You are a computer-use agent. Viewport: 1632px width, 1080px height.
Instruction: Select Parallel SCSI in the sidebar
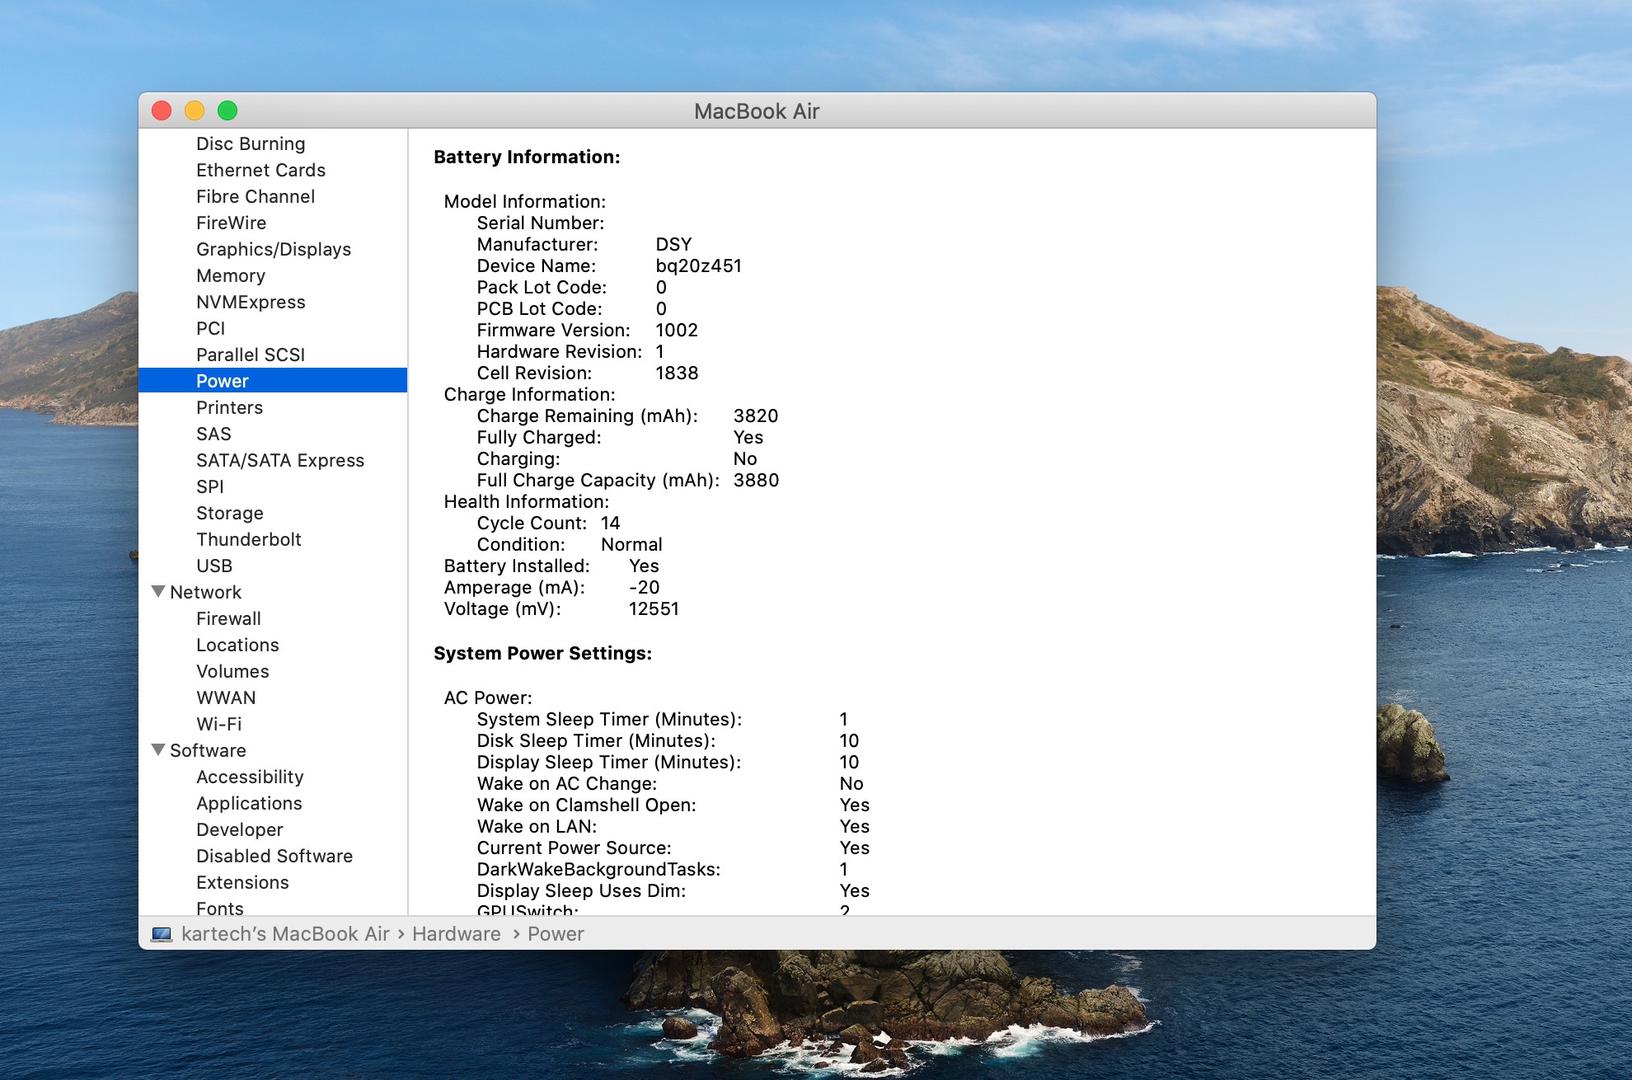250,355
